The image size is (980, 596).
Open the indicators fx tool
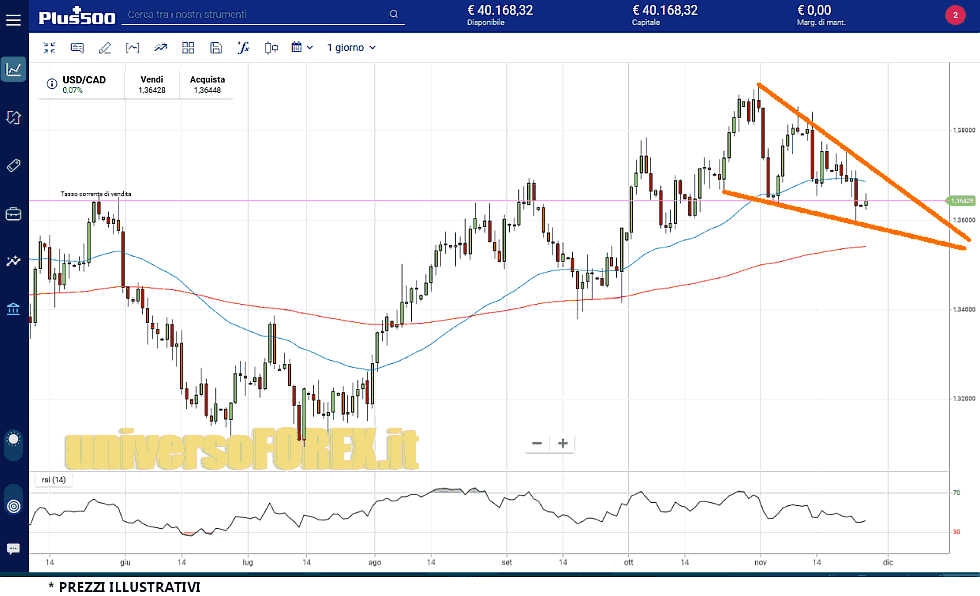point(243,47)
